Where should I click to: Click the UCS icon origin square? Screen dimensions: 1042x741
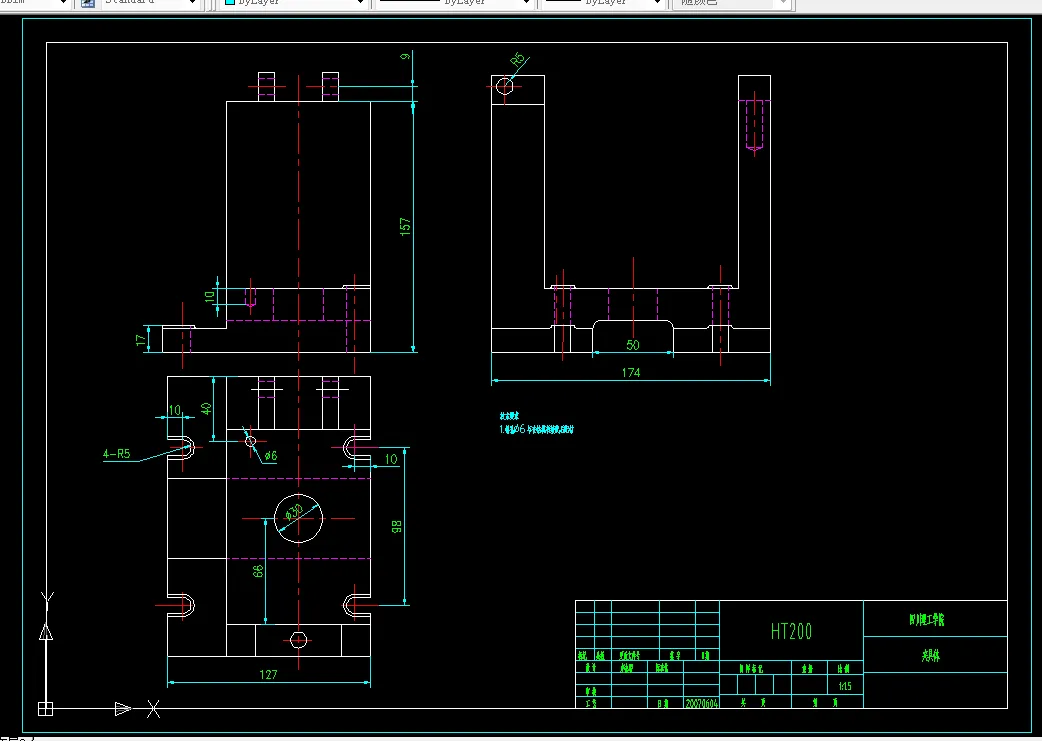click(x=45, y=708)
